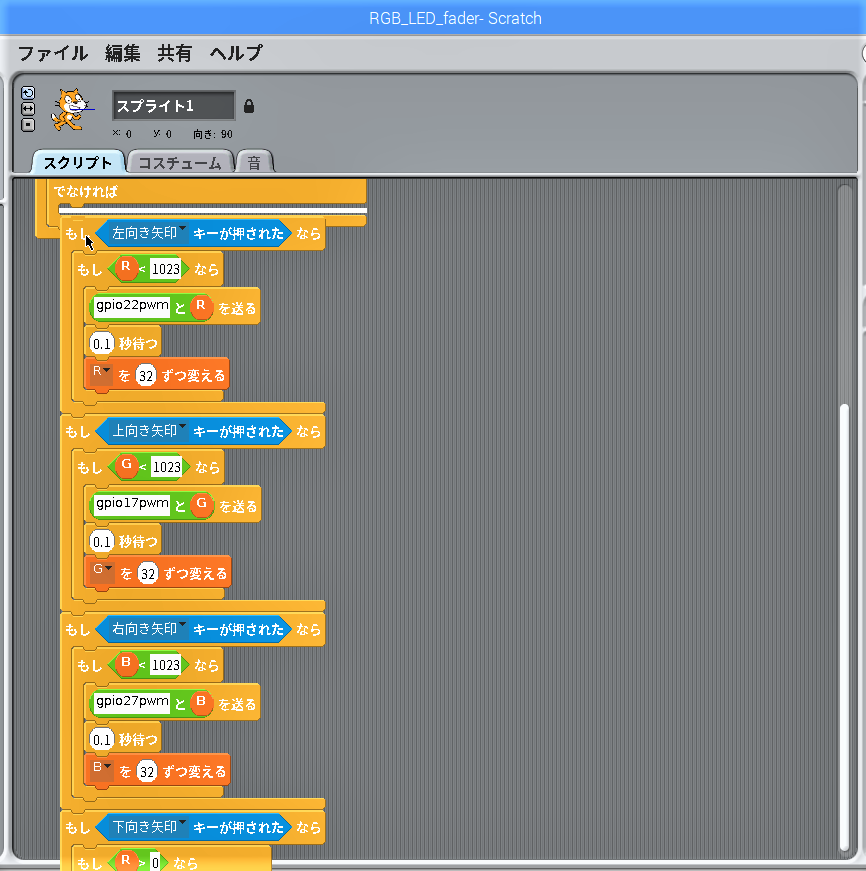Click the B variable in gpio27pwm join block
The height and width of the screenshot is (871, 866).
click(x=201, y=703)
